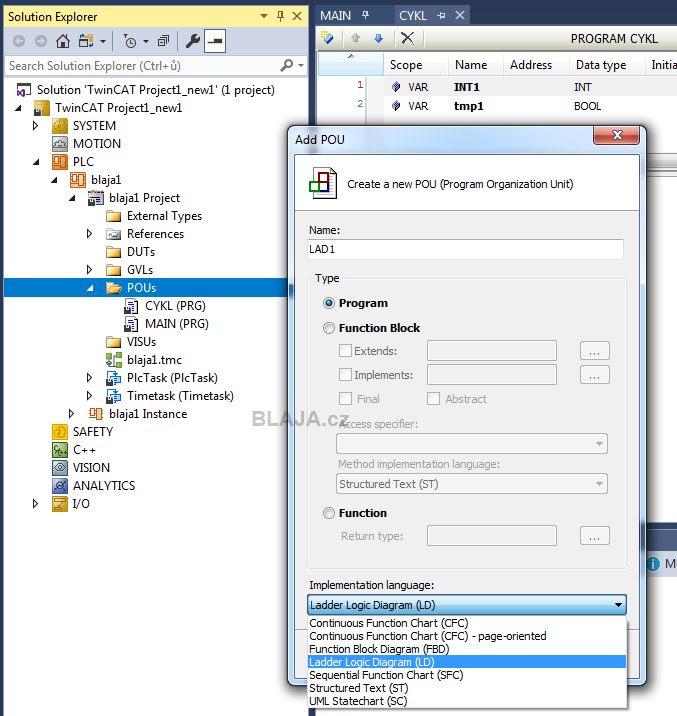Tick the Abstract checkbox

coord(433,399)
